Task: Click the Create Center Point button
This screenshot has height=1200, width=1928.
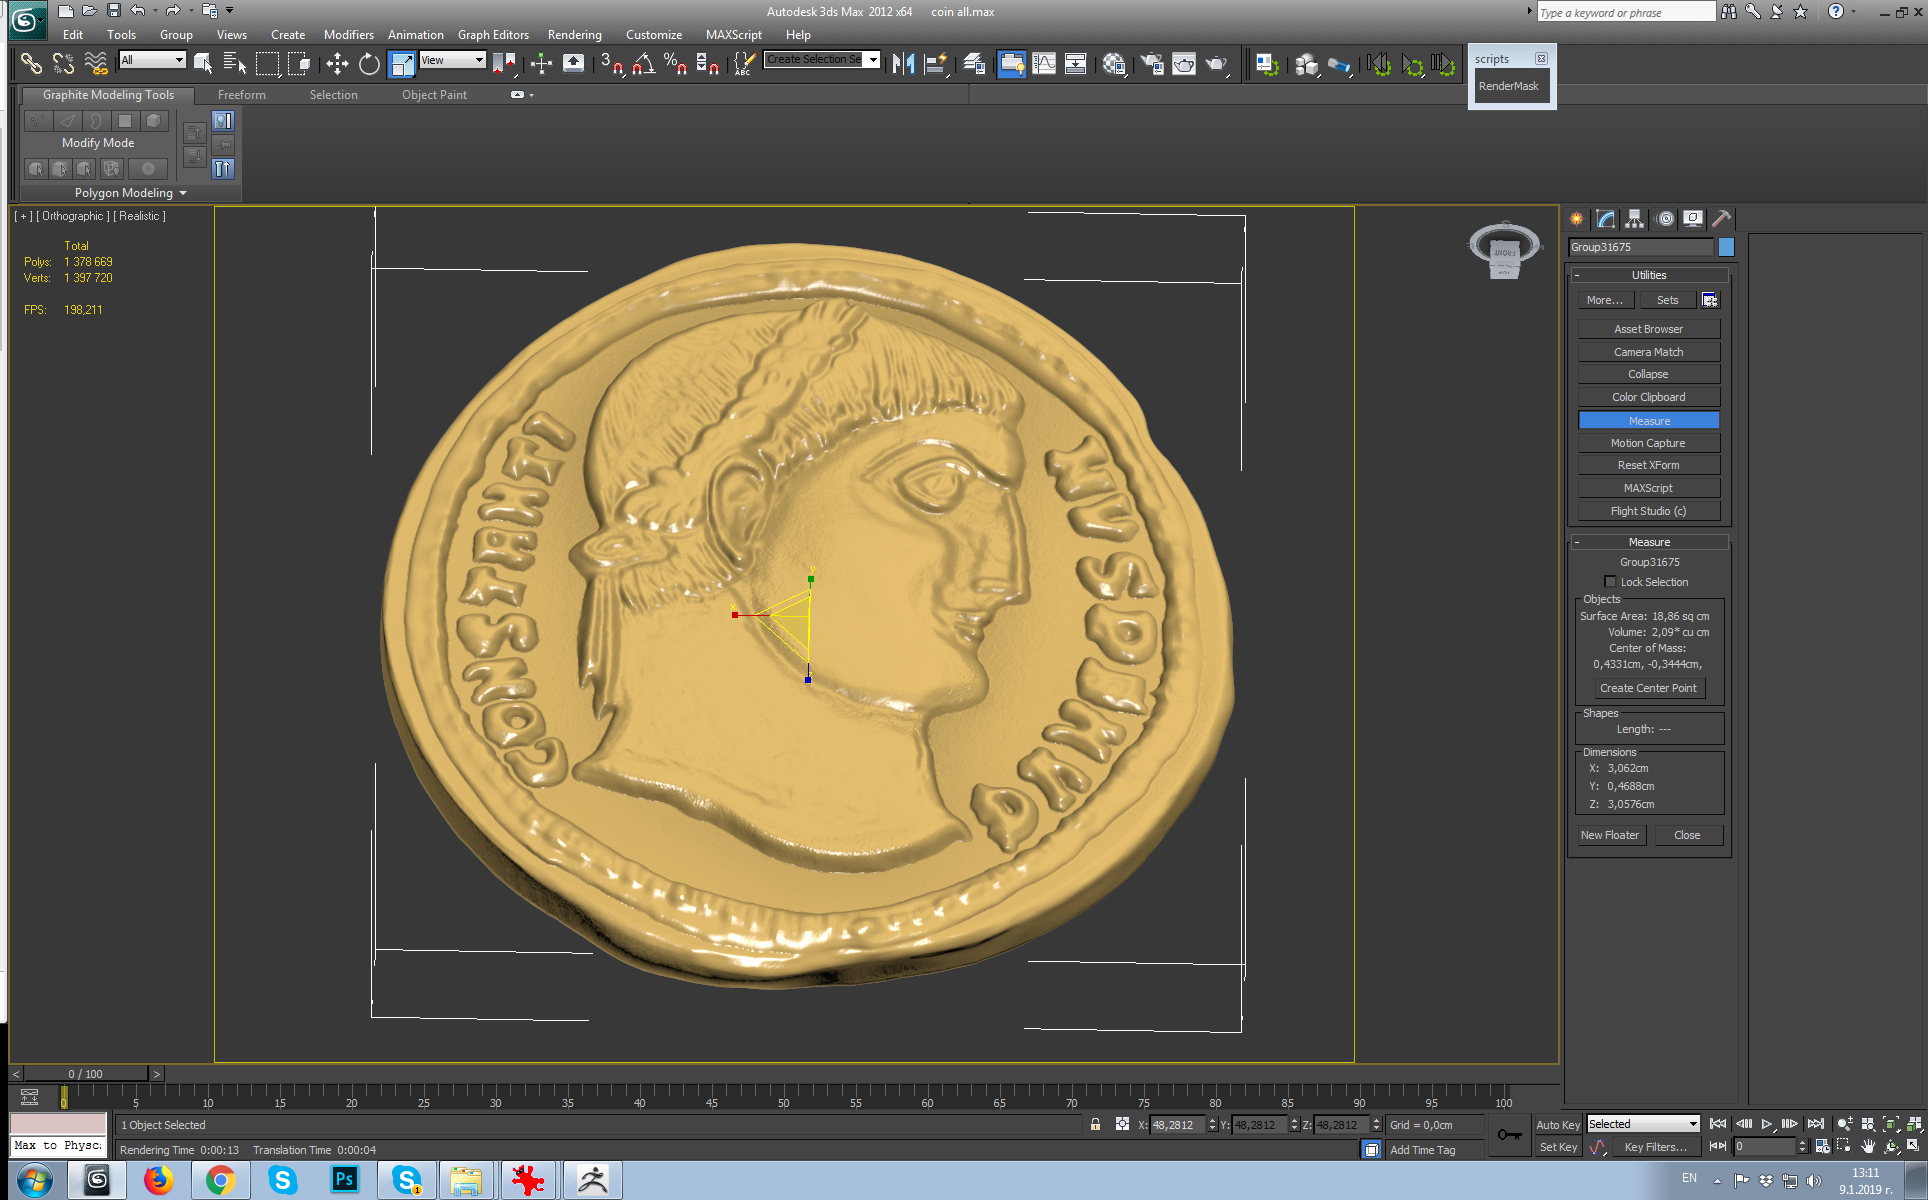Action: 1648,688
